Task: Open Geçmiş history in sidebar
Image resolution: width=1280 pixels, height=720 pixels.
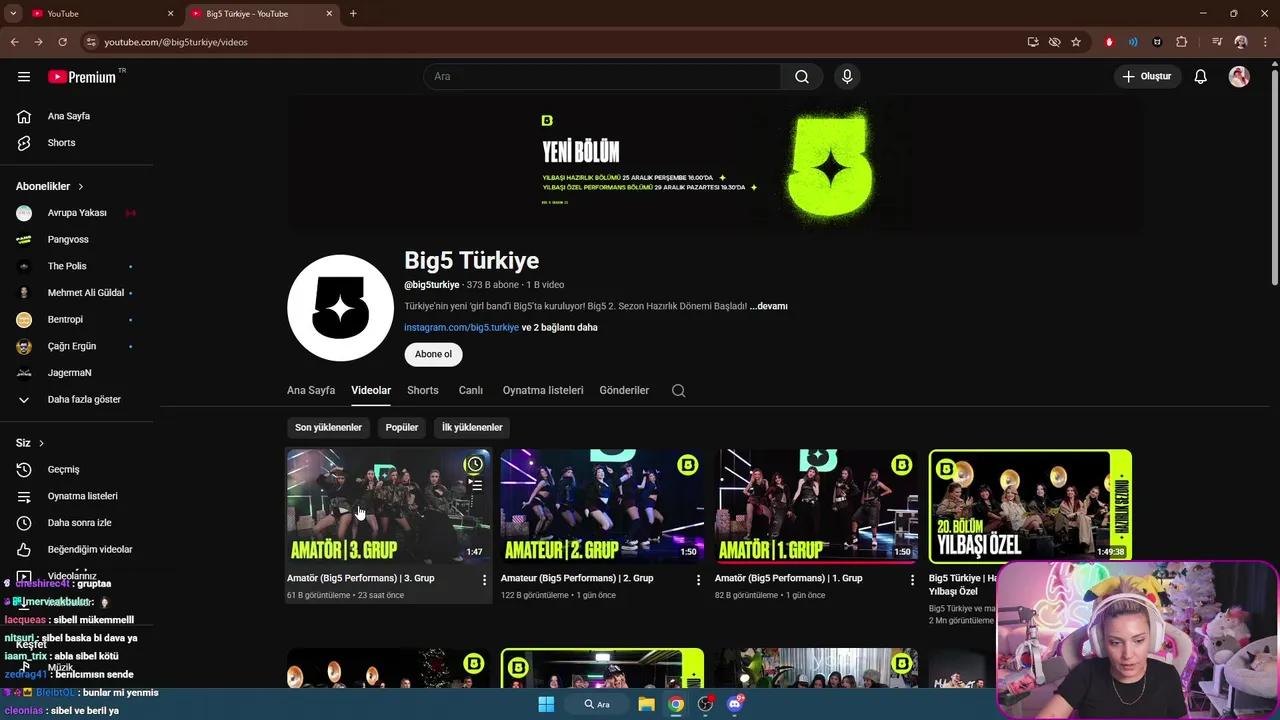Action: (x=62, y=469)
